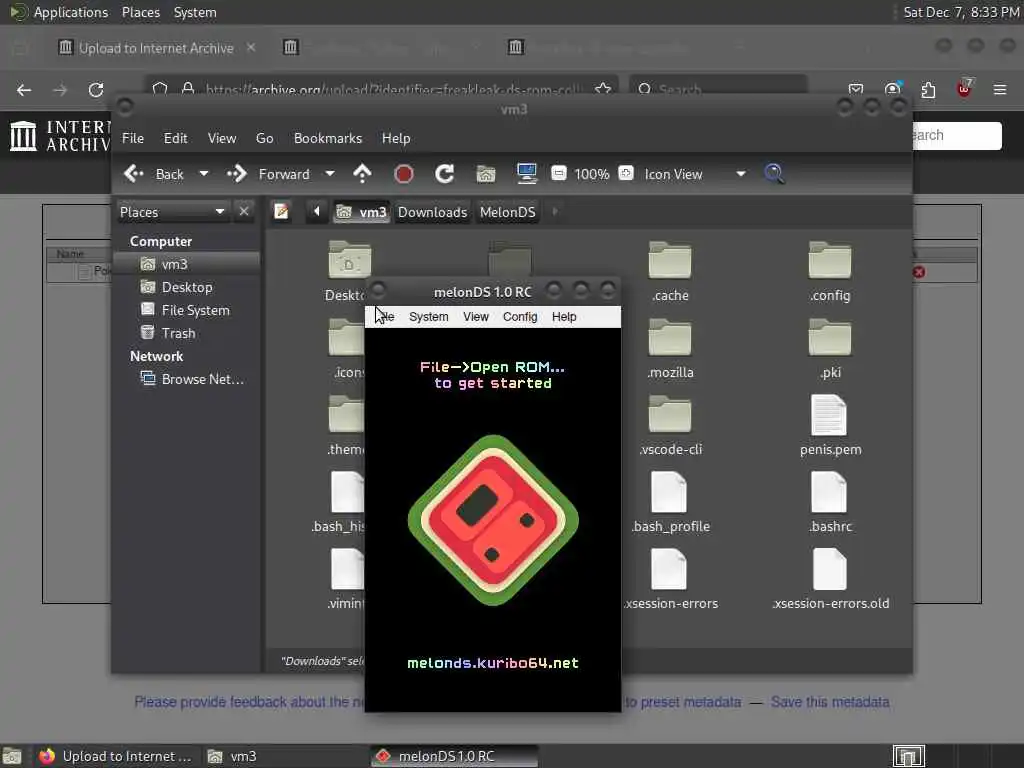Viewport: 1024px width, 768px height.
Task: Open the Bookmarks menu in file manager
Action: (328, 138)
